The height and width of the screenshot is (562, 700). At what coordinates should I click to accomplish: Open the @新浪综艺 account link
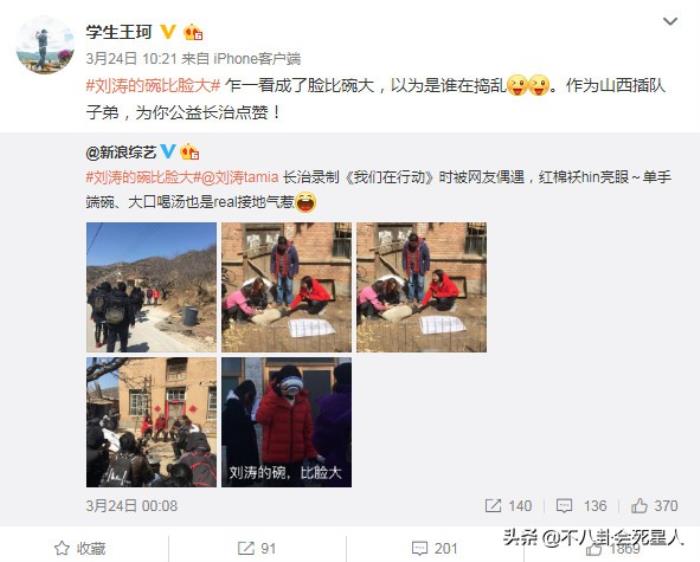click(121, 153)
